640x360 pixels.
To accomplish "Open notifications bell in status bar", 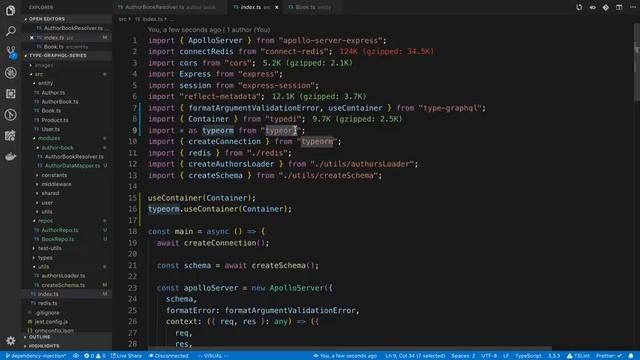I will pyautogui.click(x=631, y=356).
